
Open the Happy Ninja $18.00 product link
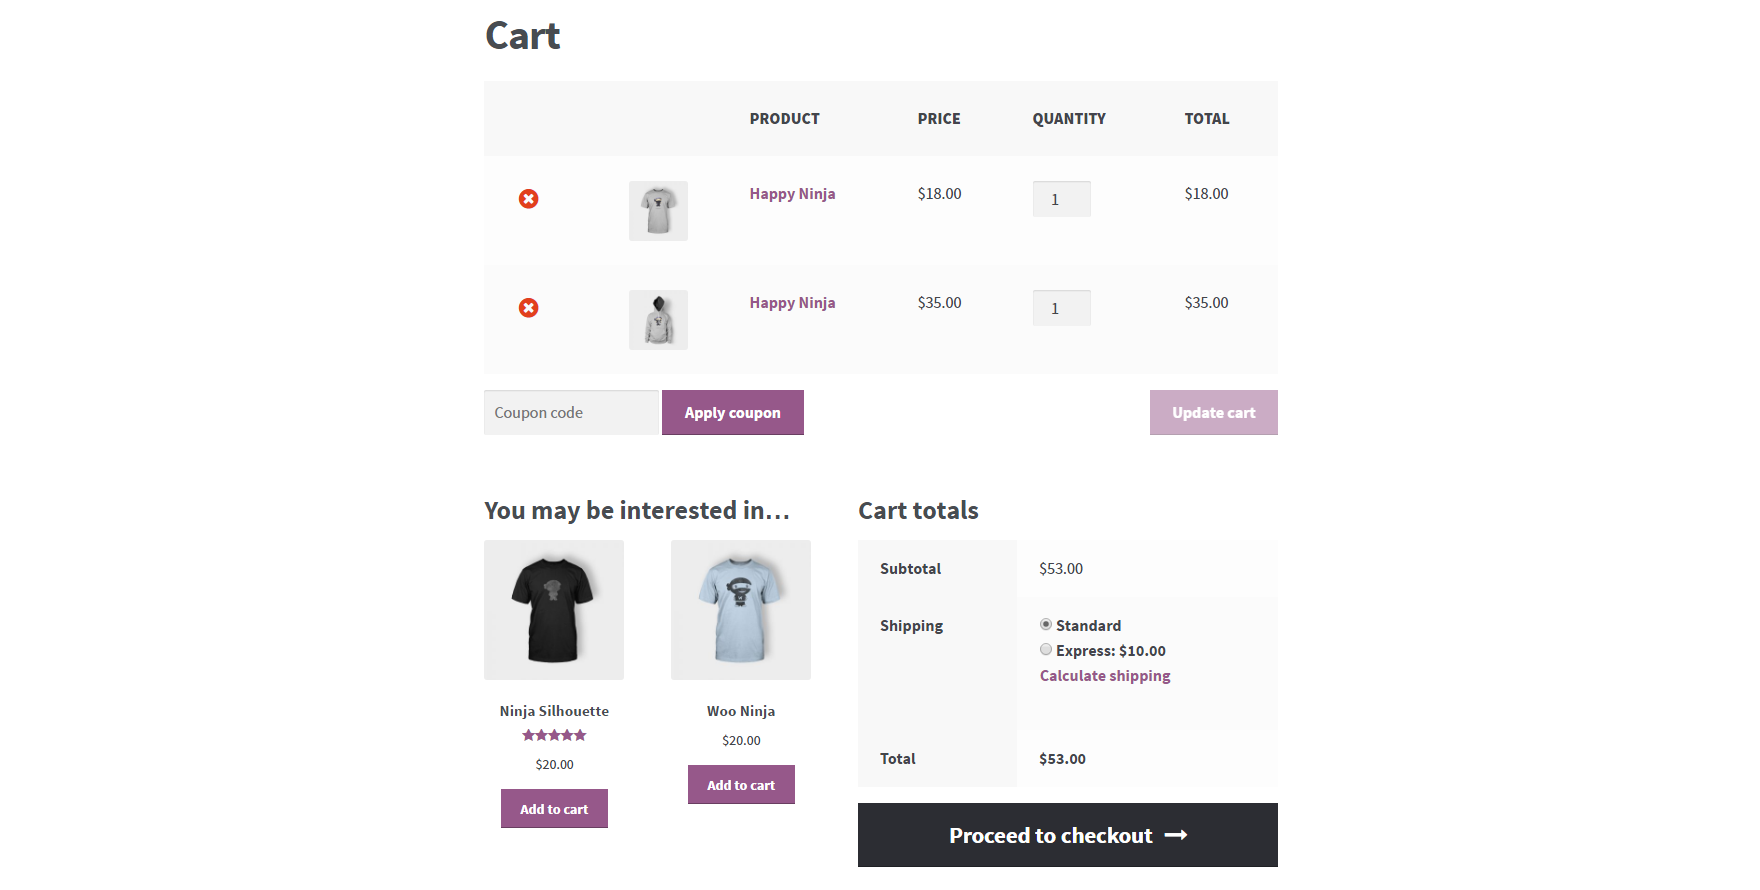tap(792, 194)
